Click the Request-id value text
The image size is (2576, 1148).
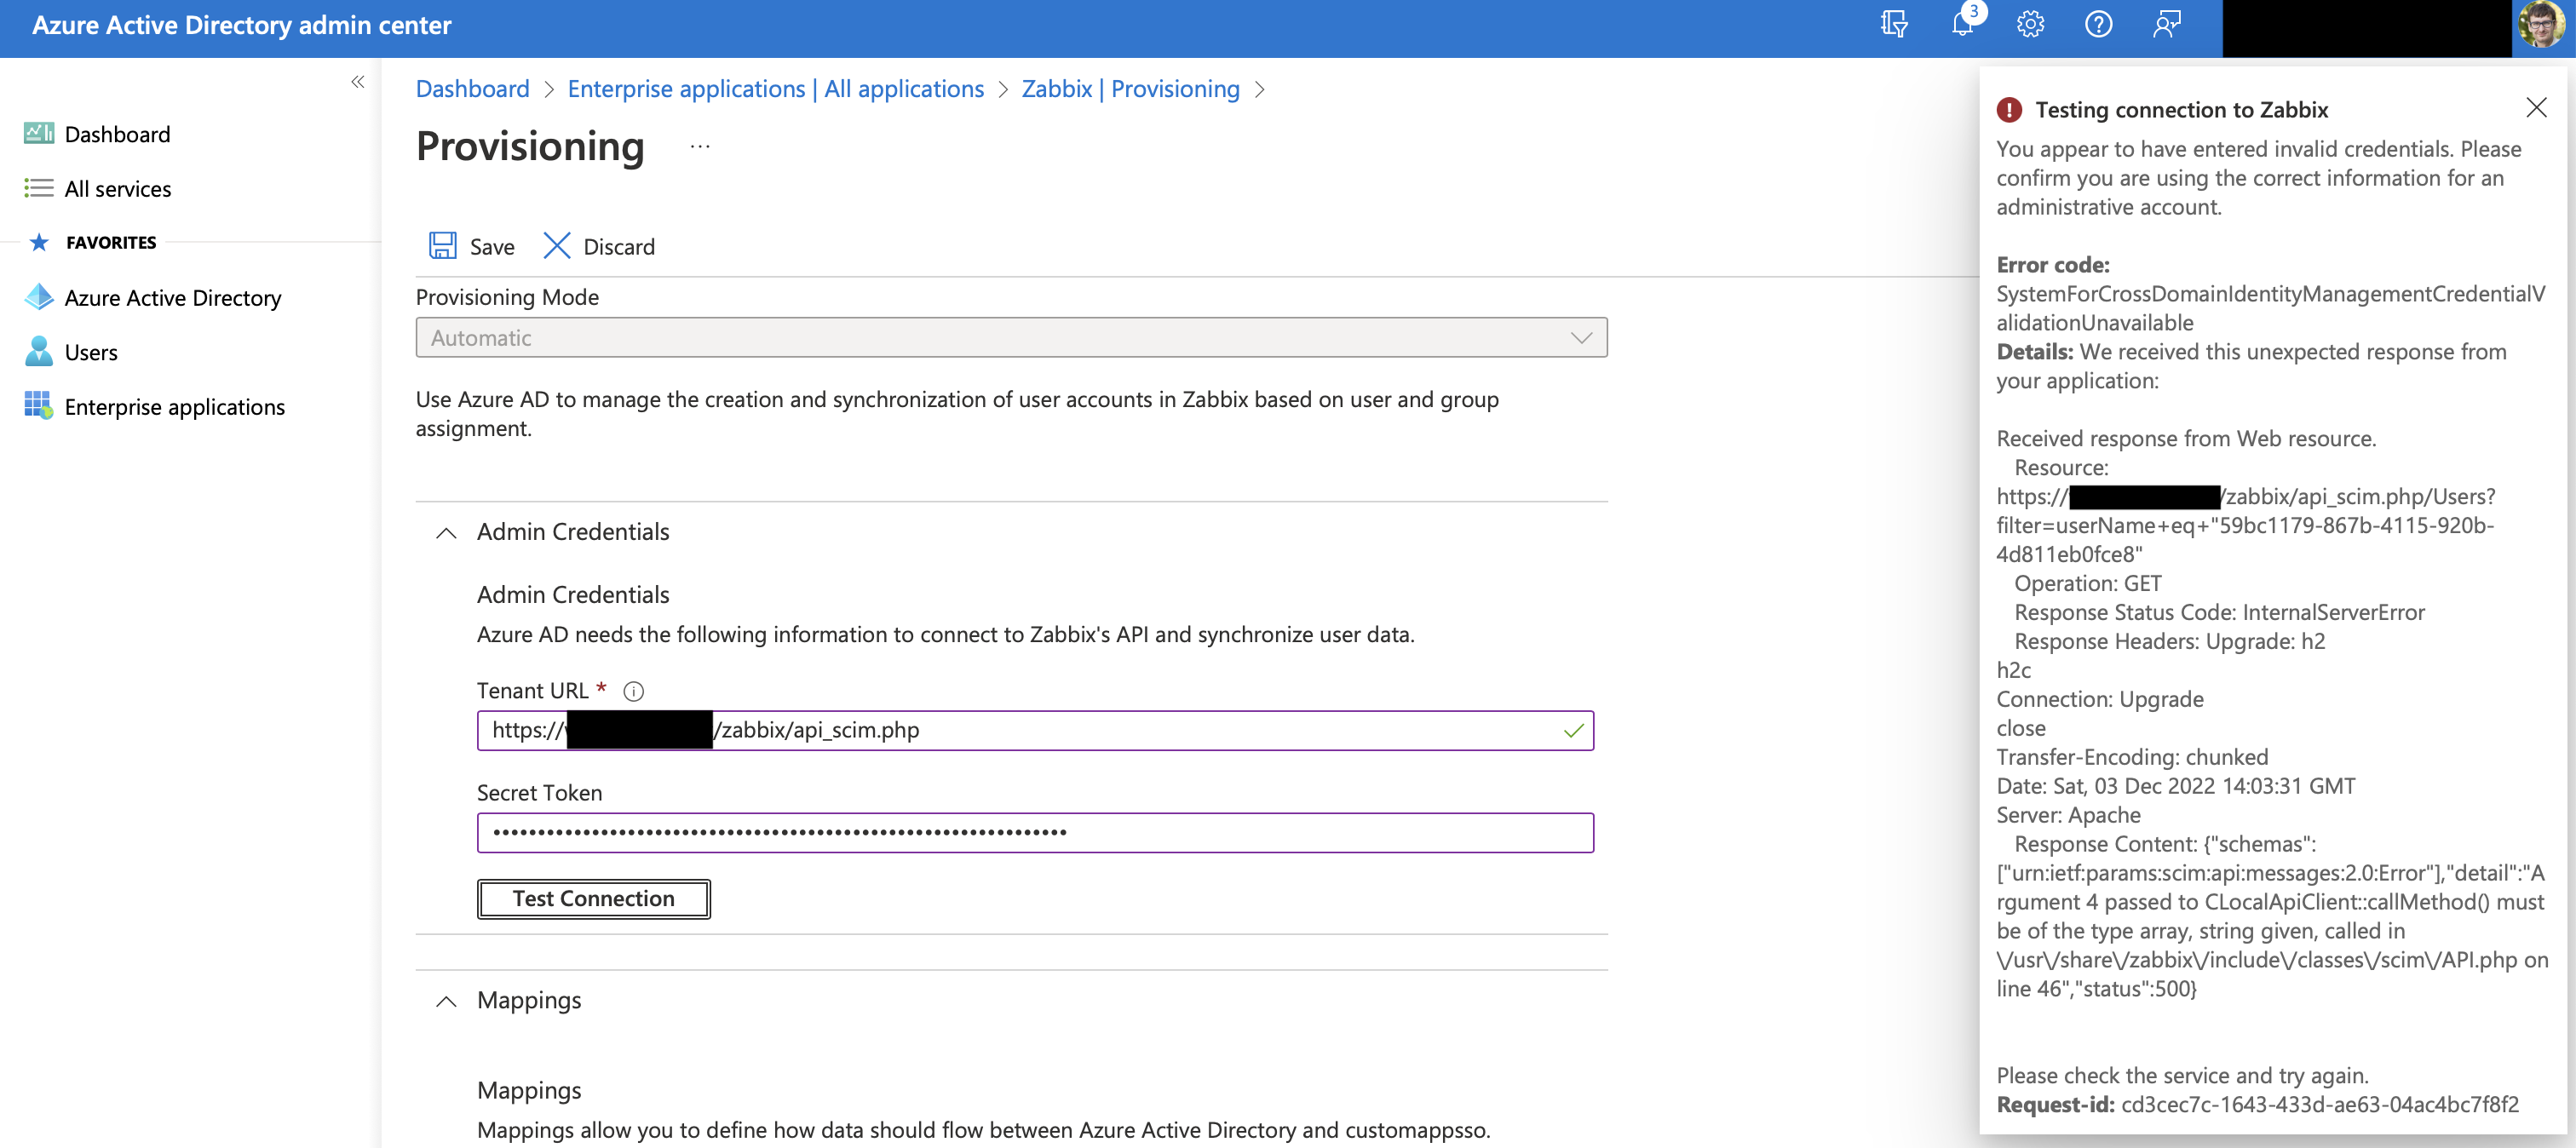pos(2320,1104)
